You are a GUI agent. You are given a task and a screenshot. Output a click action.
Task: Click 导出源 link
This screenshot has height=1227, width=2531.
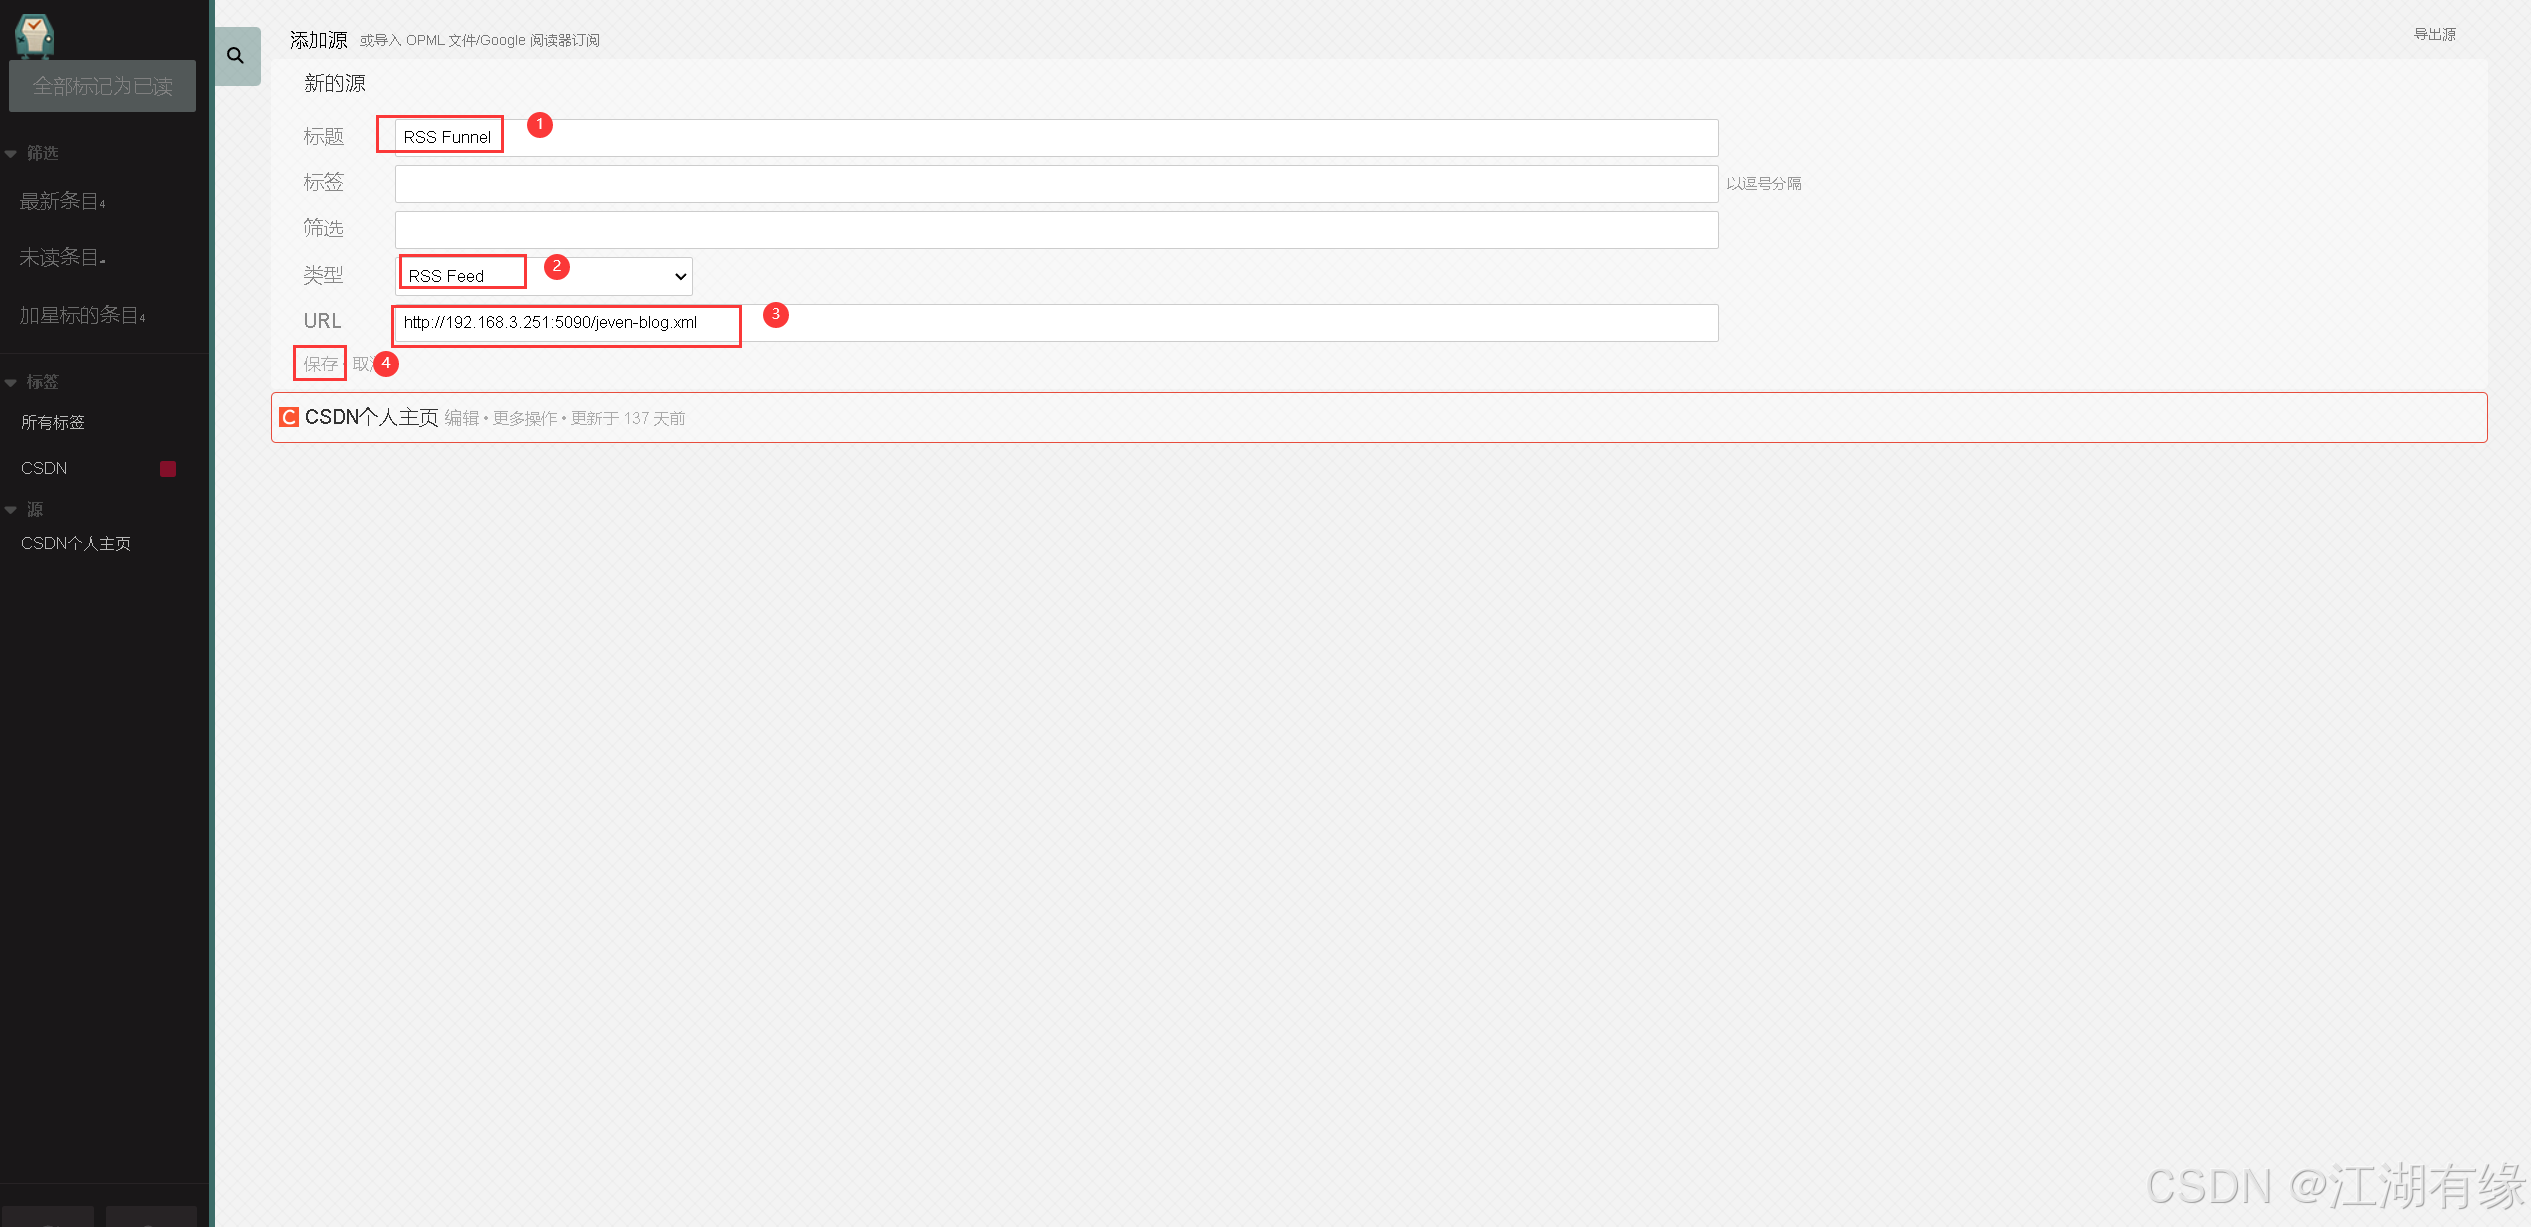point(2434,34)
